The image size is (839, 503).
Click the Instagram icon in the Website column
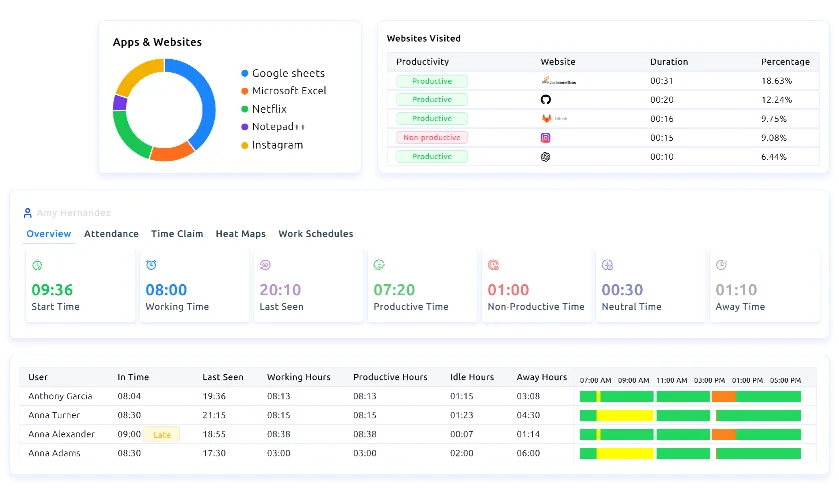[546, 138]
